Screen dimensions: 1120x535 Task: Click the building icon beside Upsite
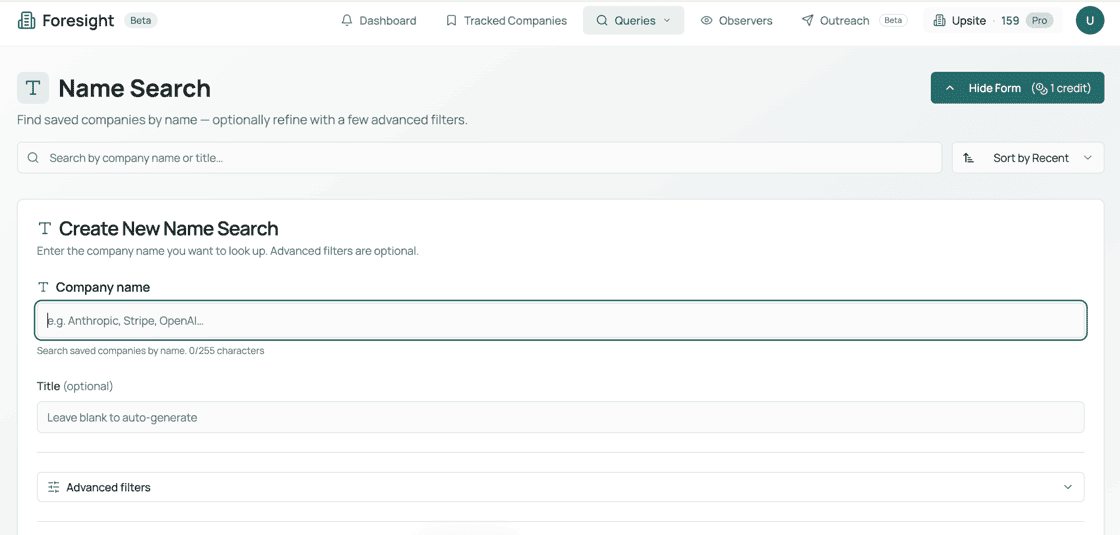[x=940, y=21]
